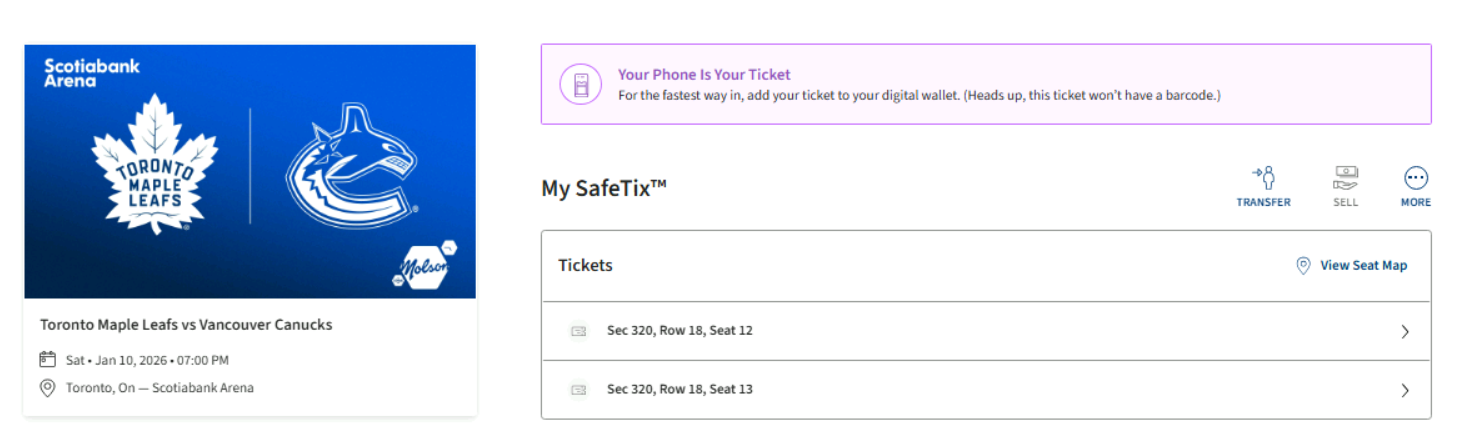Expand the Seat 13 ticket chevron
This screenshot has width=1479, height=447.
coord(1405,391)
